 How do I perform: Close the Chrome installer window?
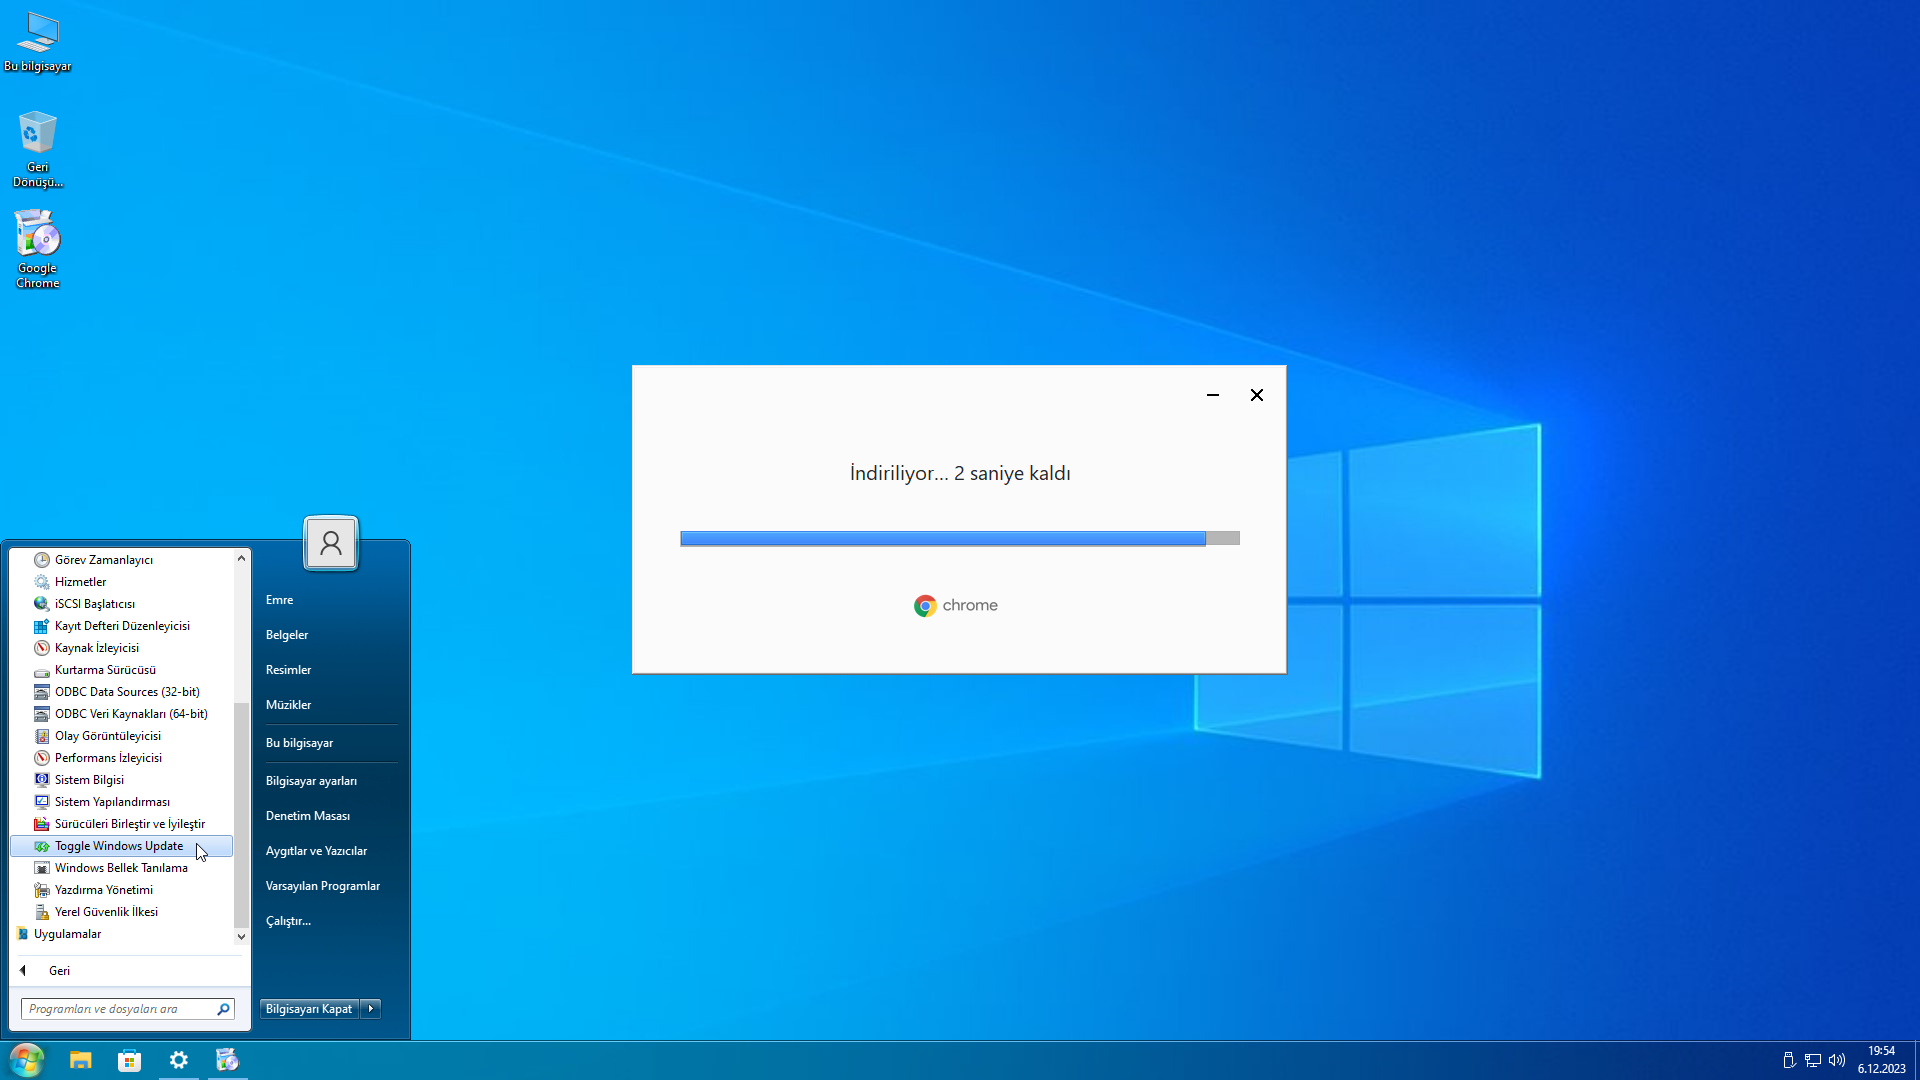(1257, 395)
